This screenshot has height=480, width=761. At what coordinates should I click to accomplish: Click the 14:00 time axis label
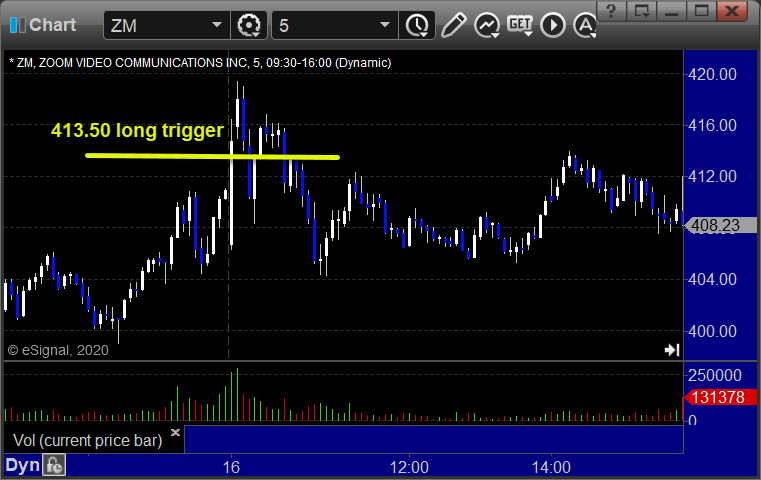click(x=551, y=467)
